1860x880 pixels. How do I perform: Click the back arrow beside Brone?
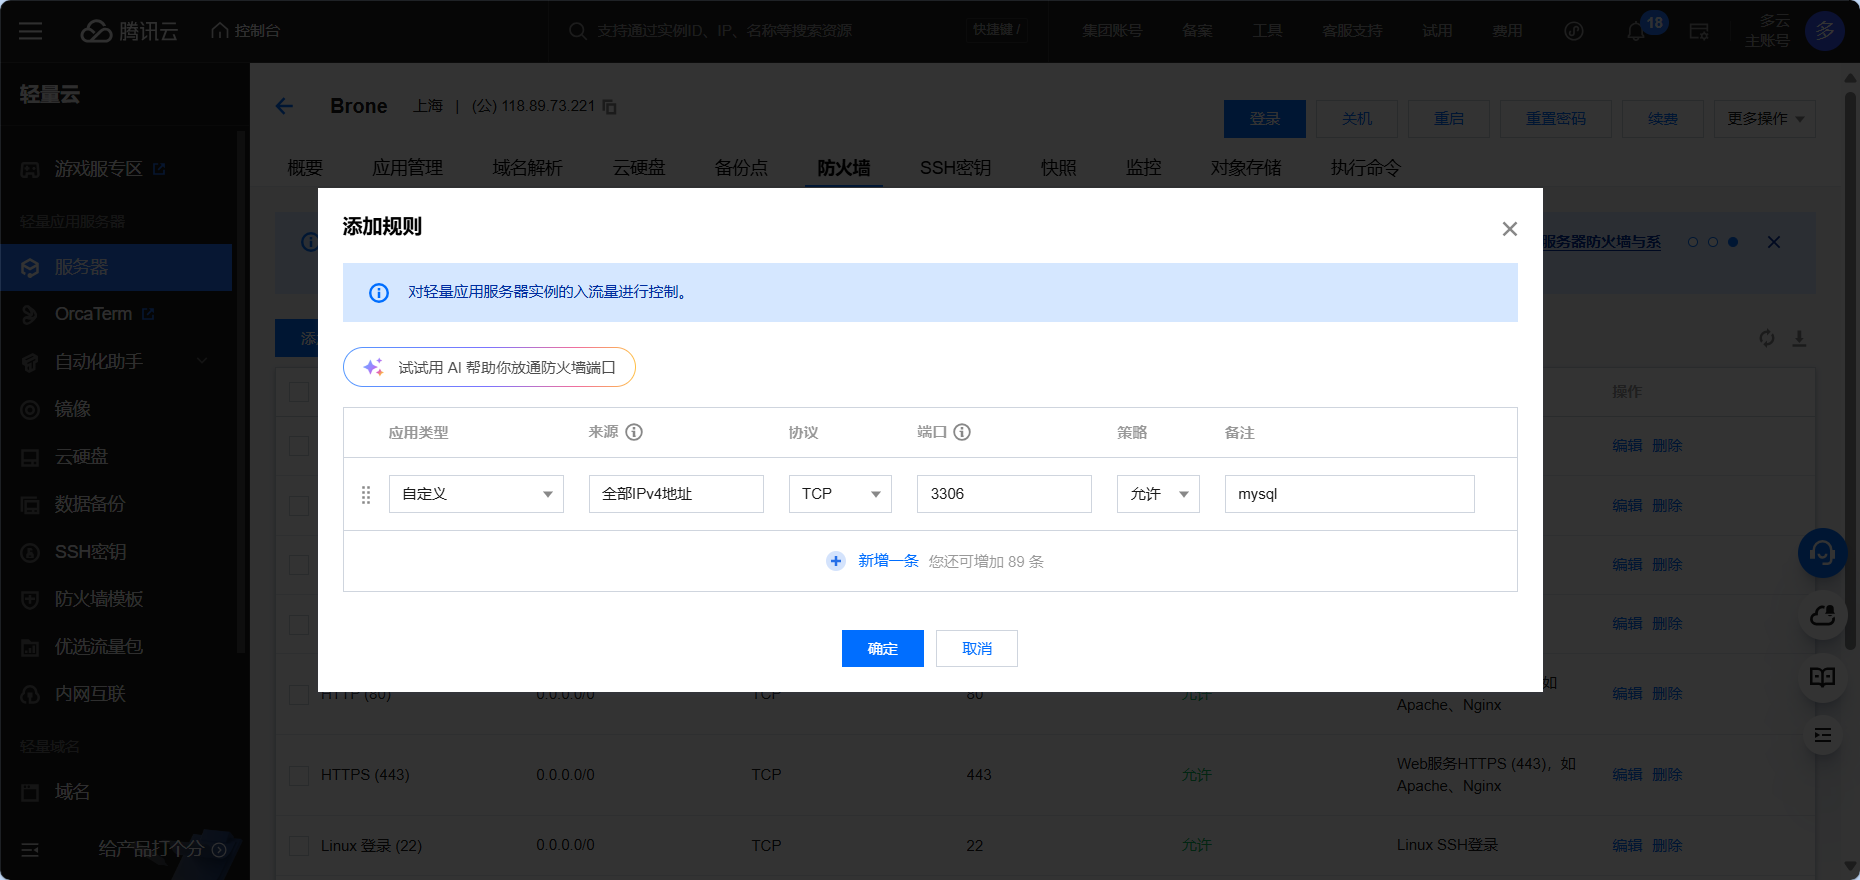[285, 106]
